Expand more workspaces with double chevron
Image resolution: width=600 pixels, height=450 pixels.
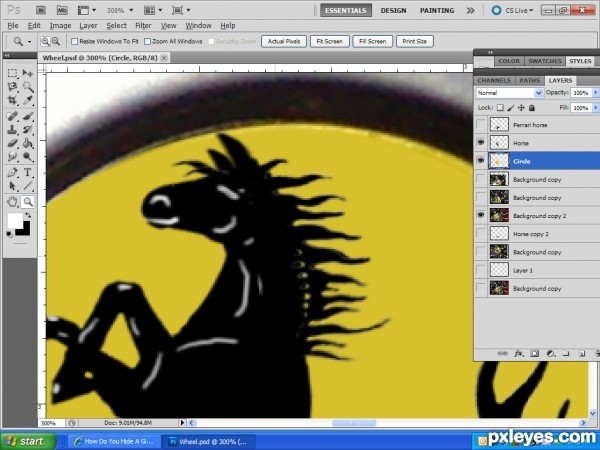(470, 10)
